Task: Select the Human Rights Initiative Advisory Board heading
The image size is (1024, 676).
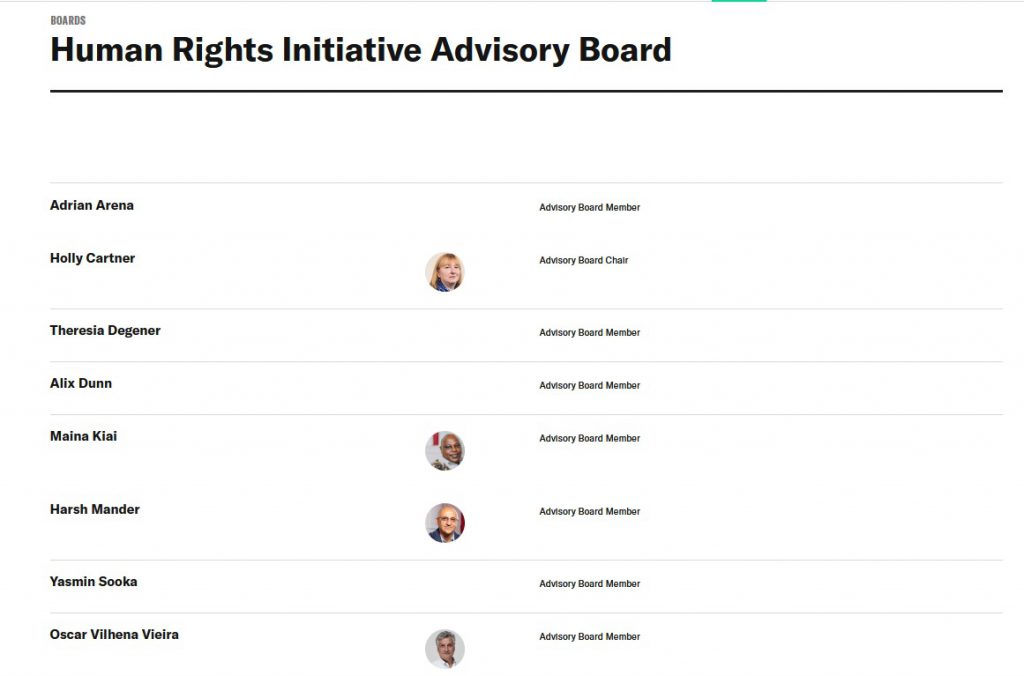Action: [x=360, y=50]
